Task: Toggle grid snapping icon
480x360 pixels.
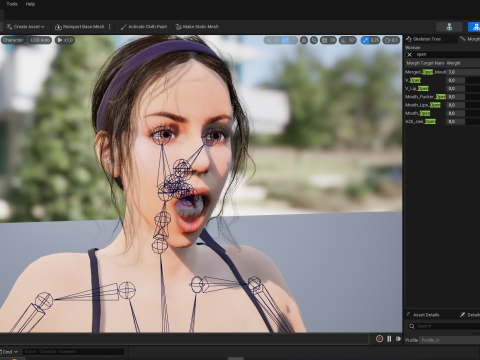Action: 324,40
